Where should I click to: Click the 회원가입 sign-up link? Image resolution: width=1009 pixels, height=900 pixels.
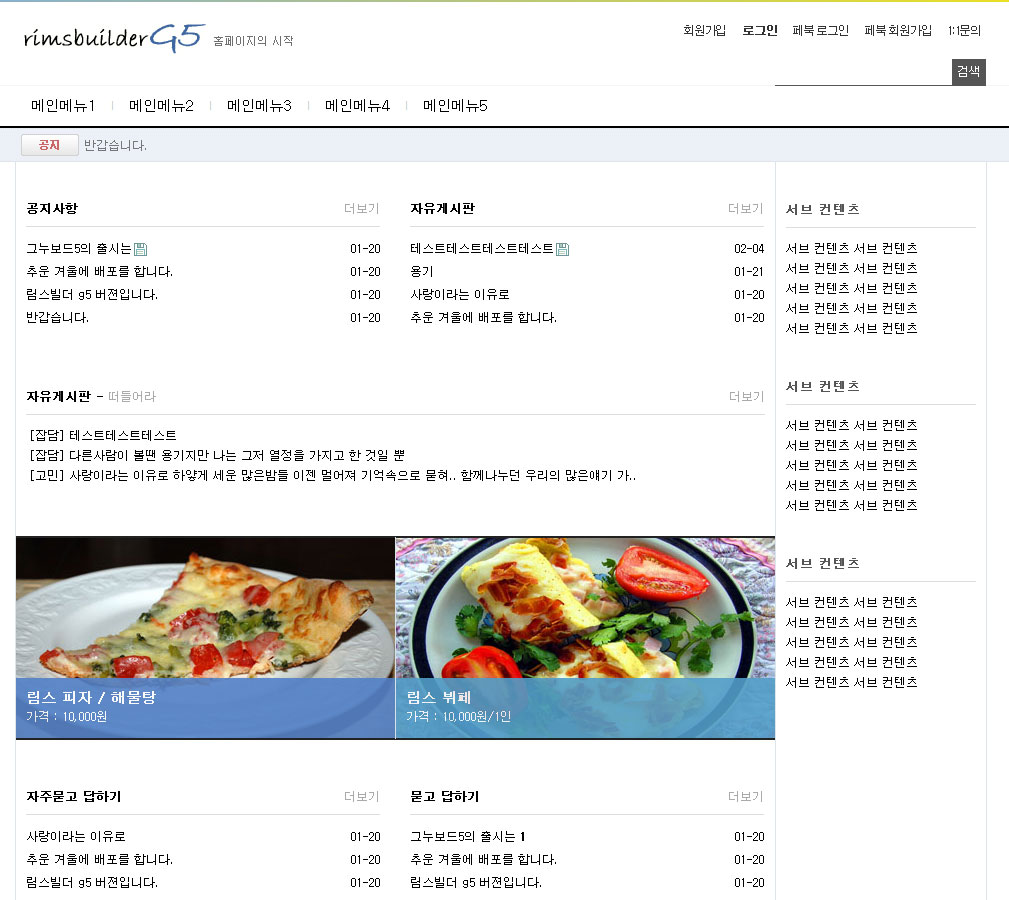[704, 31]
